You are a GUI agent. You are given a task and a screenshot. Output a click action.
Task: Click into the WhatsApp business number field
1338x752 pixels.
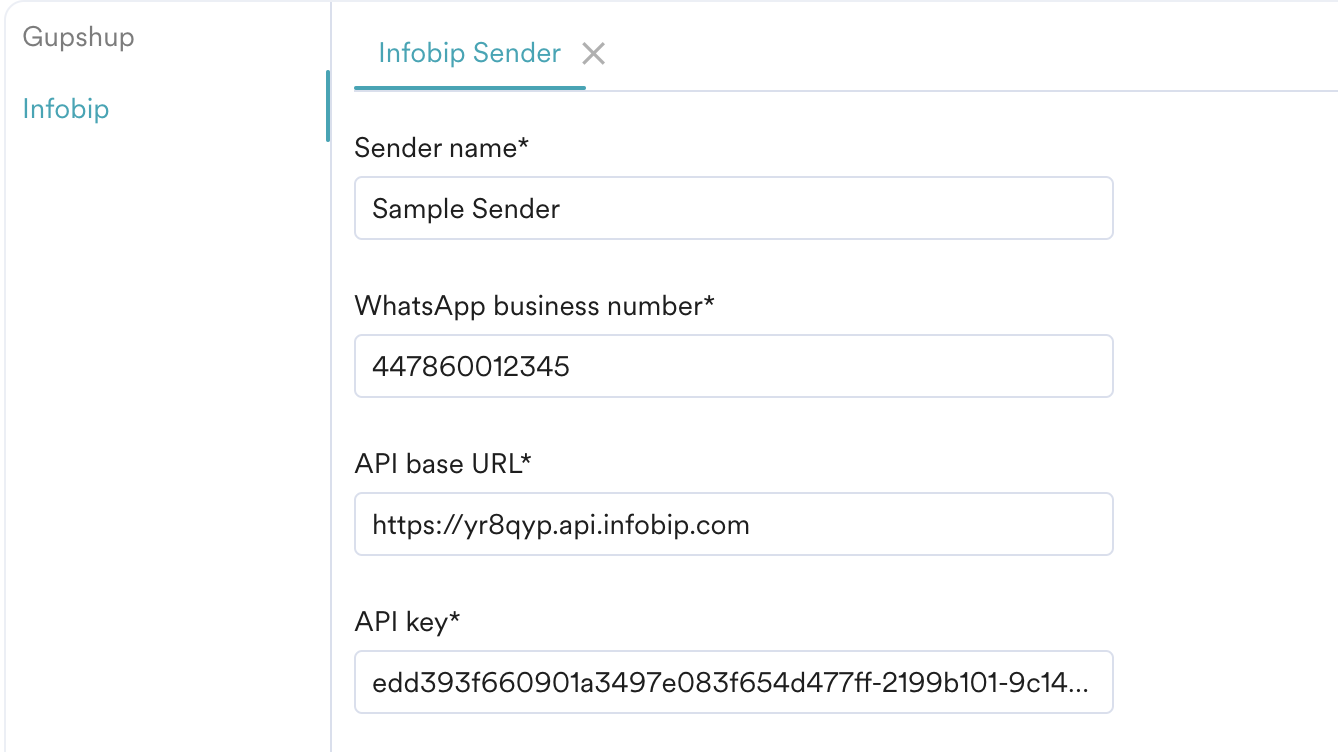point(734,366)
